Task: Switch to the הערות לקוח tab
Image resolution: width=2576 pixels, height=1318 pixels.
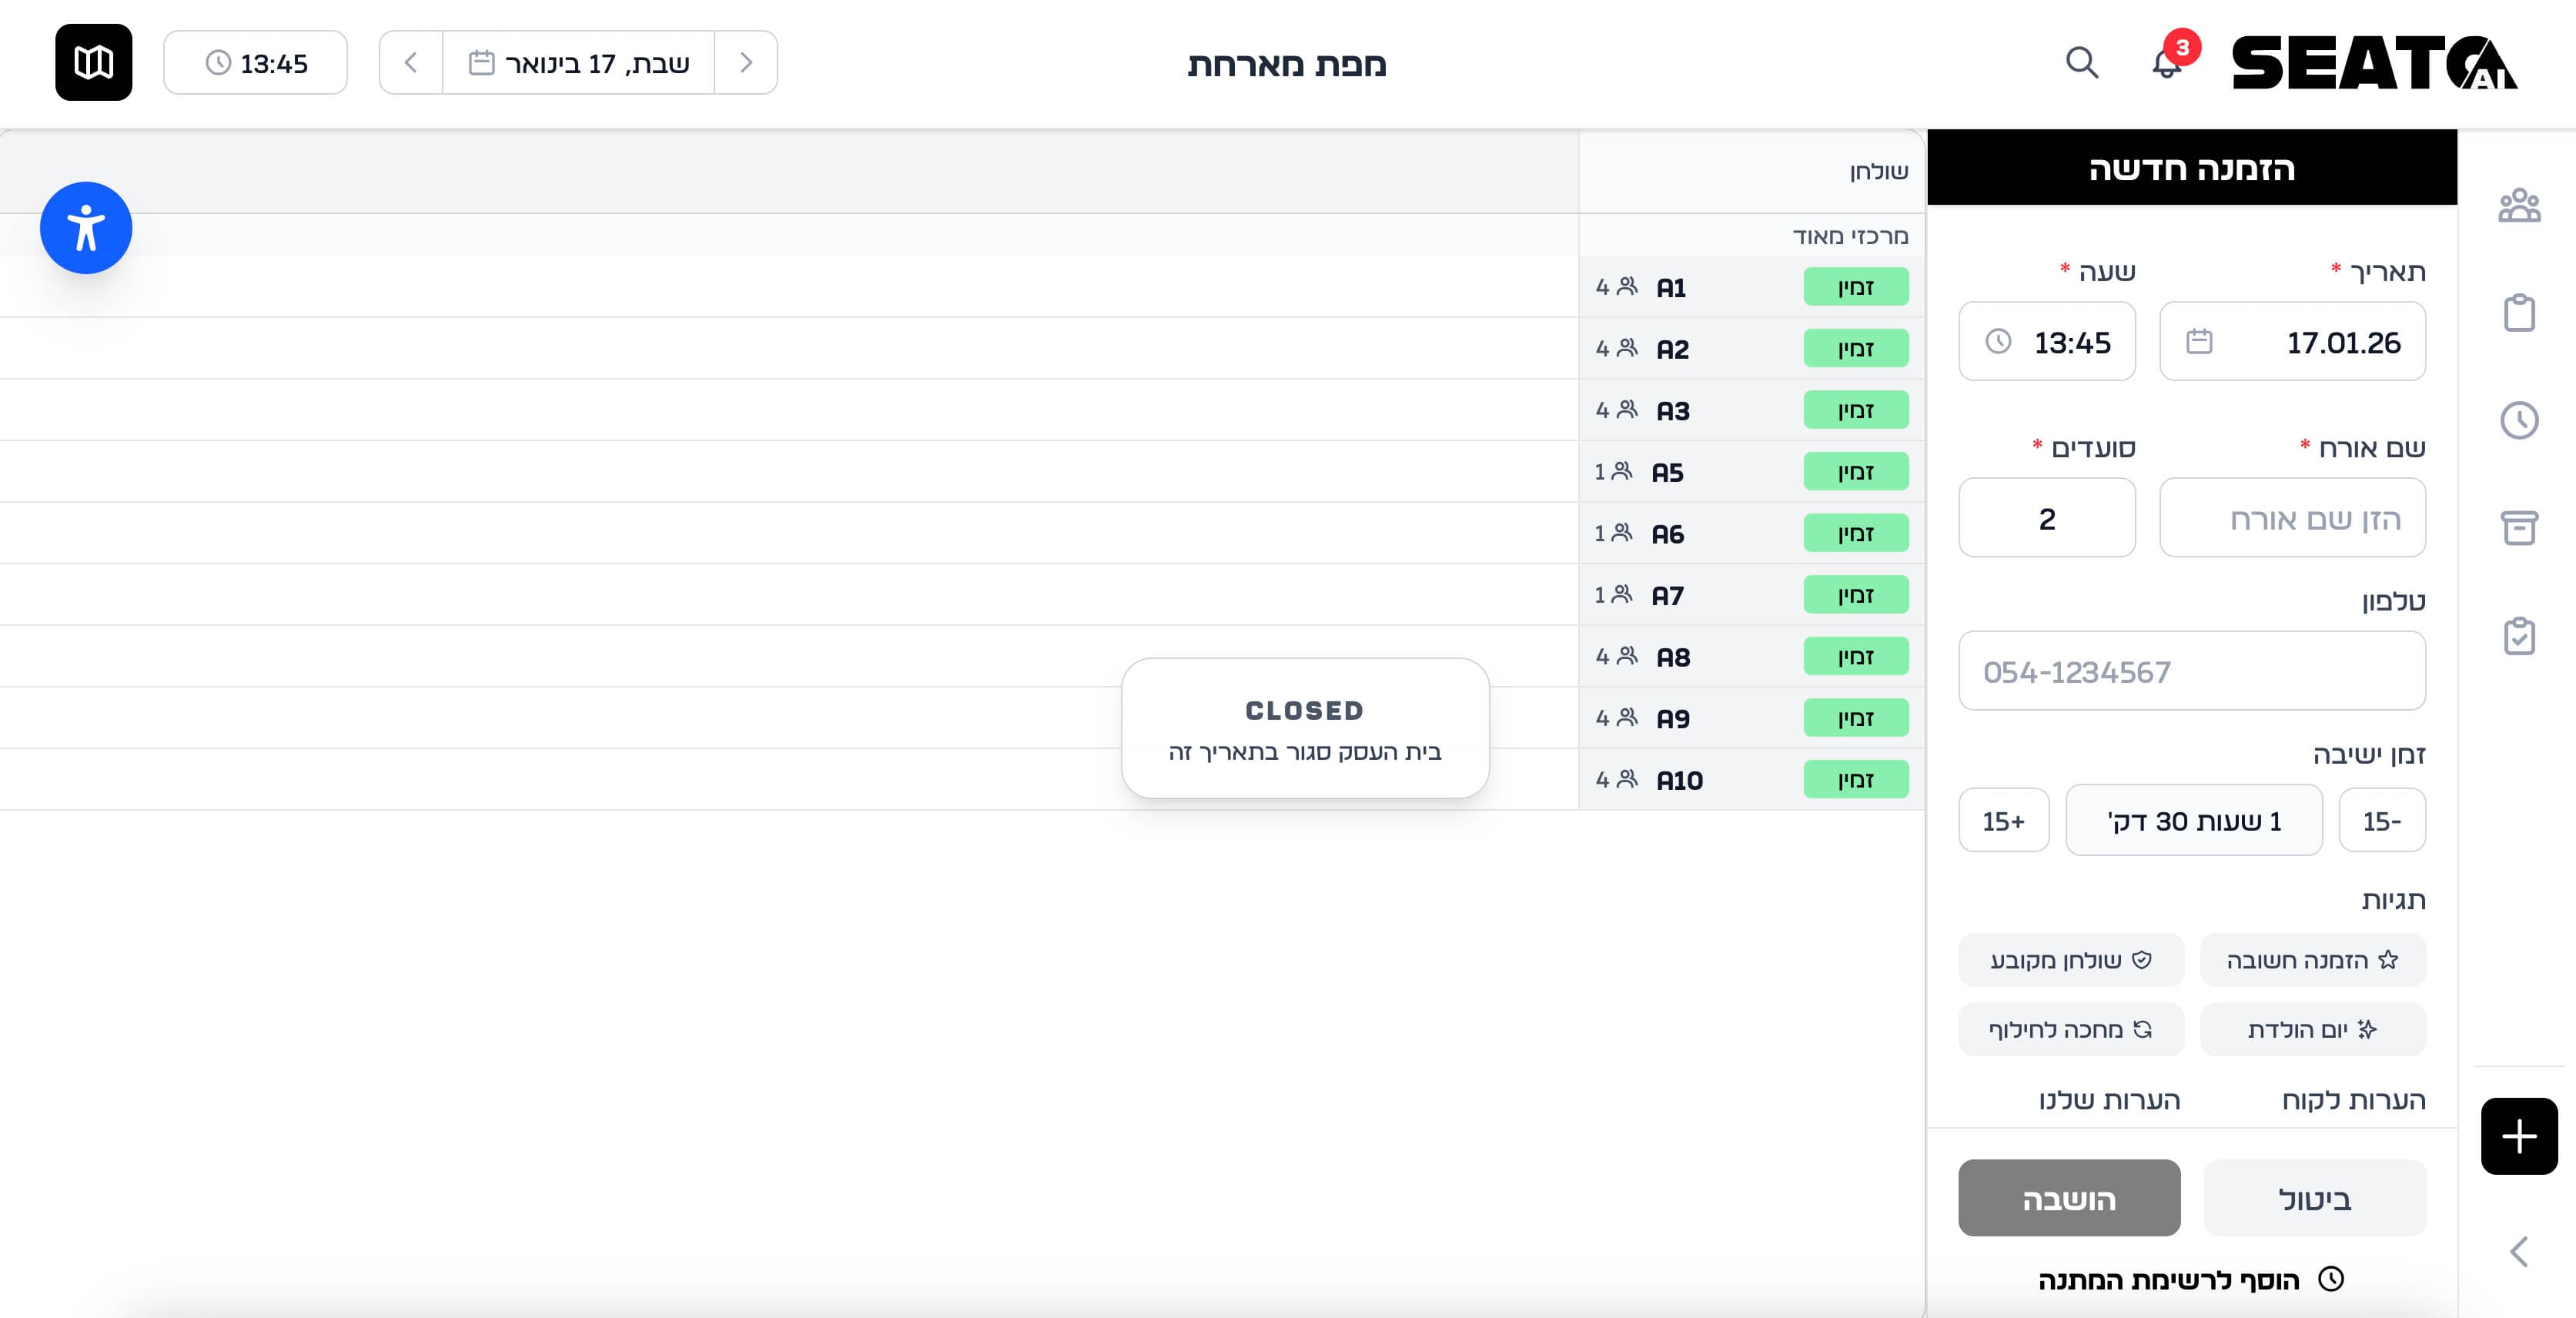Action: pos(2360,1100)
